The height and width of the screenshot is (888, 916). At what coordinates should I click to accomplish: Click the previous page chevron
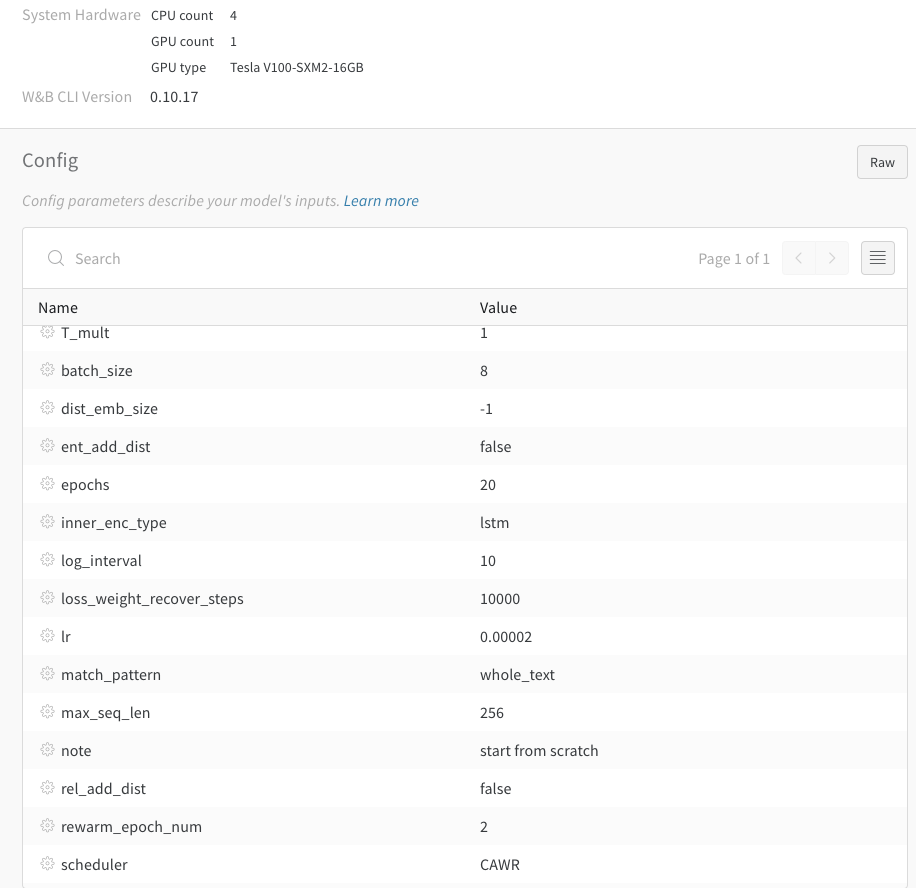point(798,258)
